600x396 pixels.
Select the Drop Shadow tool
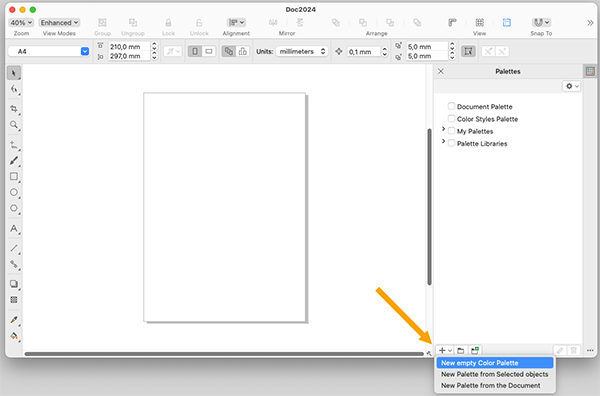(14, 284)
